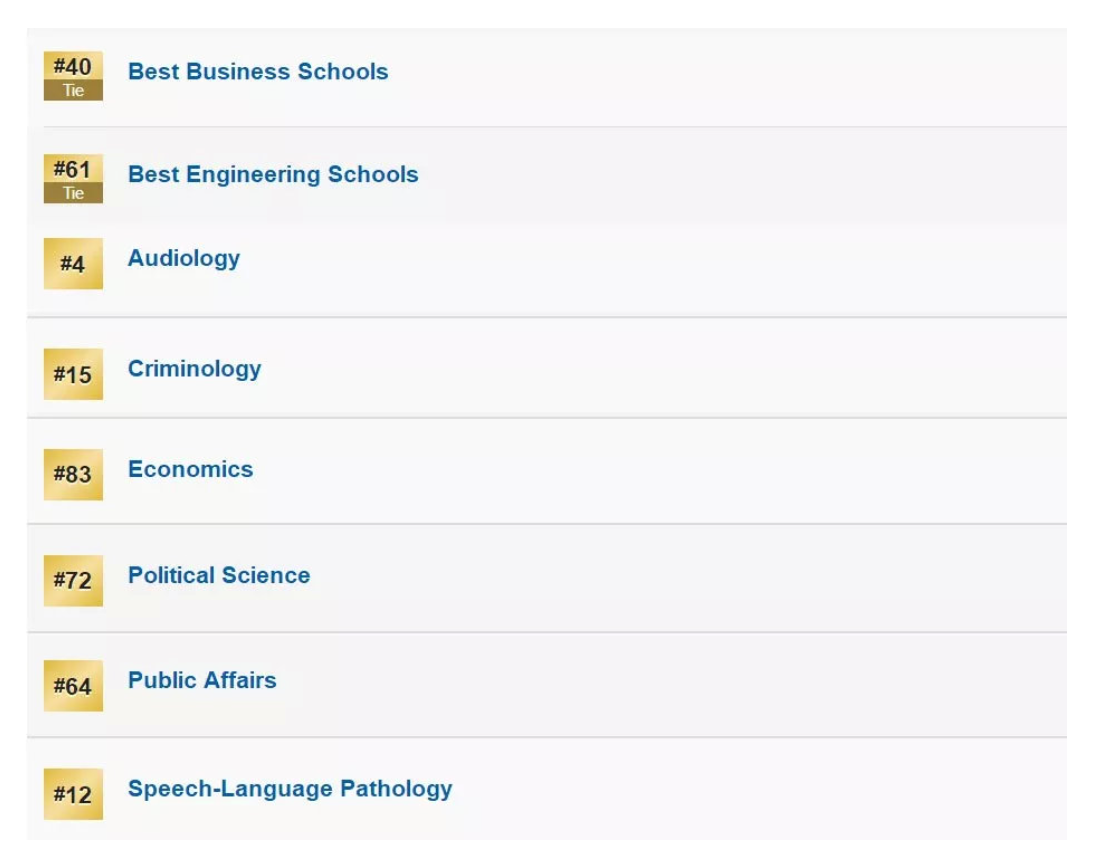Select the Tie label under #40

coord(73,91)
